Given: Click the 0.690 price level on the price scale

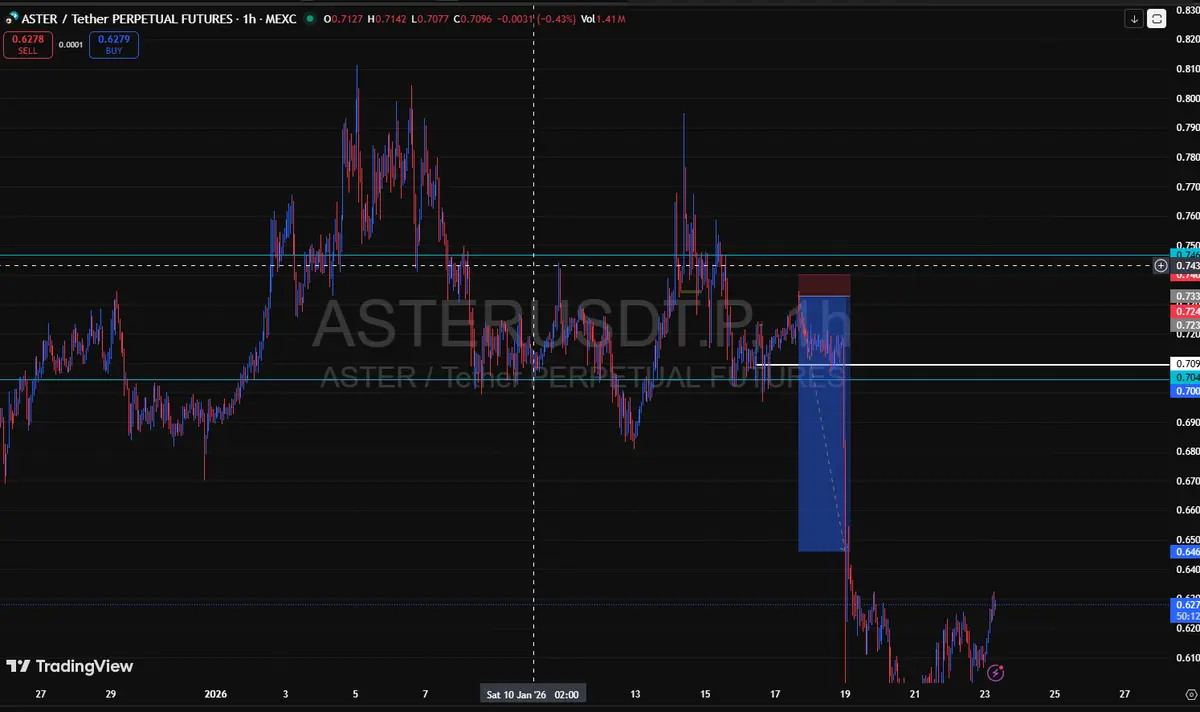Looking at the screenshot, I should pos(1186,422).
